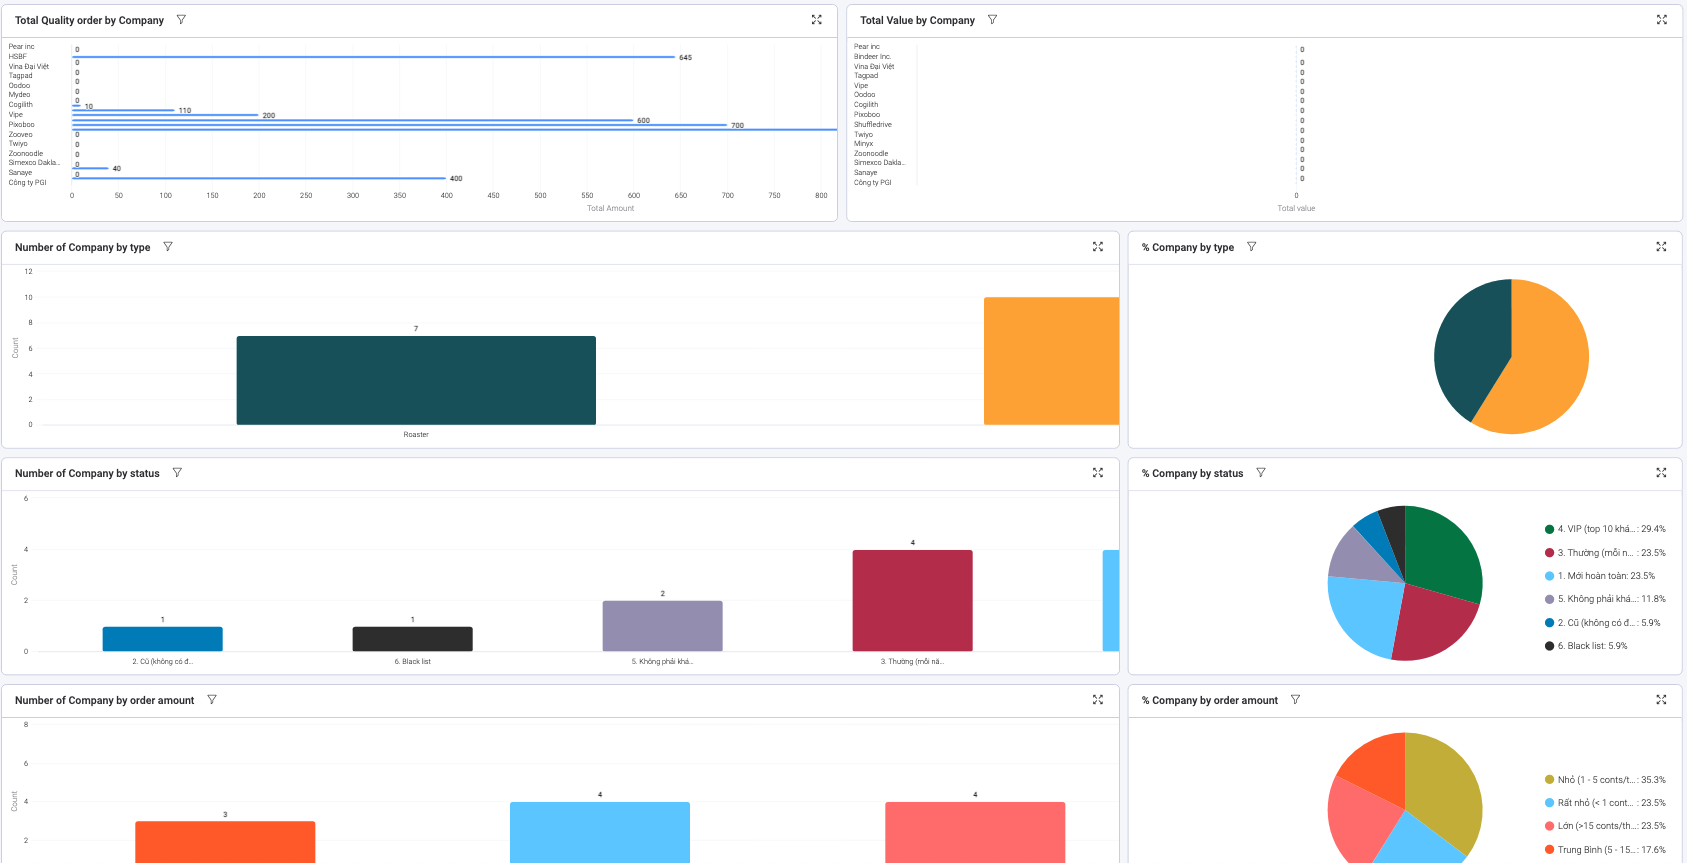The height and width of the screenshot is (864, 1687).
Task: Open filter on % Company by order amount
Action: pyautogui.click(x=1295, y=700)
